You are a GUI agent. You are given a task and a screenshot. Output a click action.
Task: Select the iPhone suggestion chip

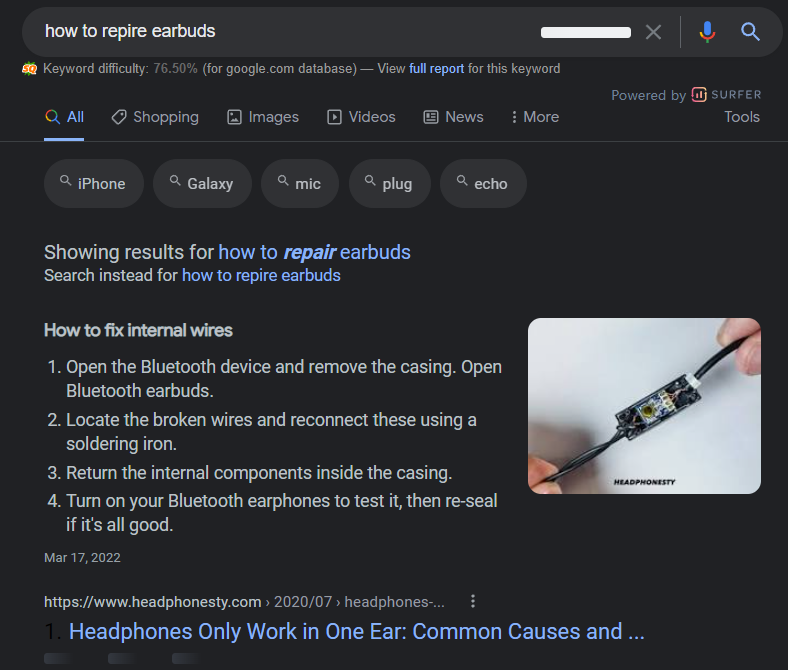pos(94,183)
